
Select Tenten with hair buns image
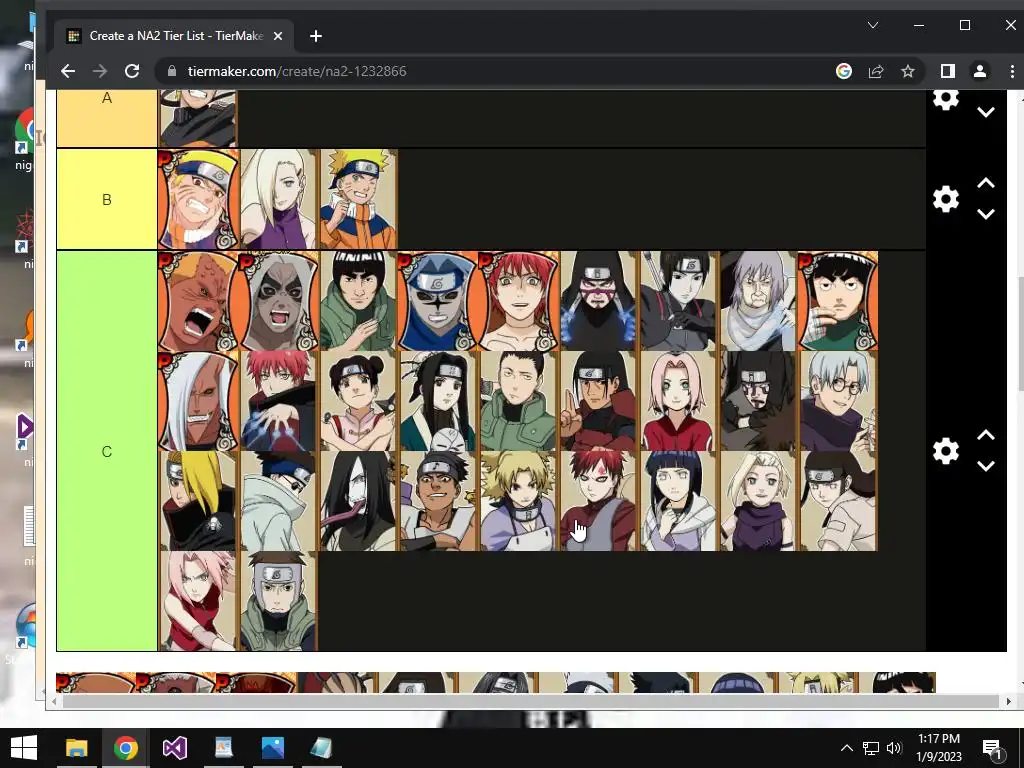[358, 401]
